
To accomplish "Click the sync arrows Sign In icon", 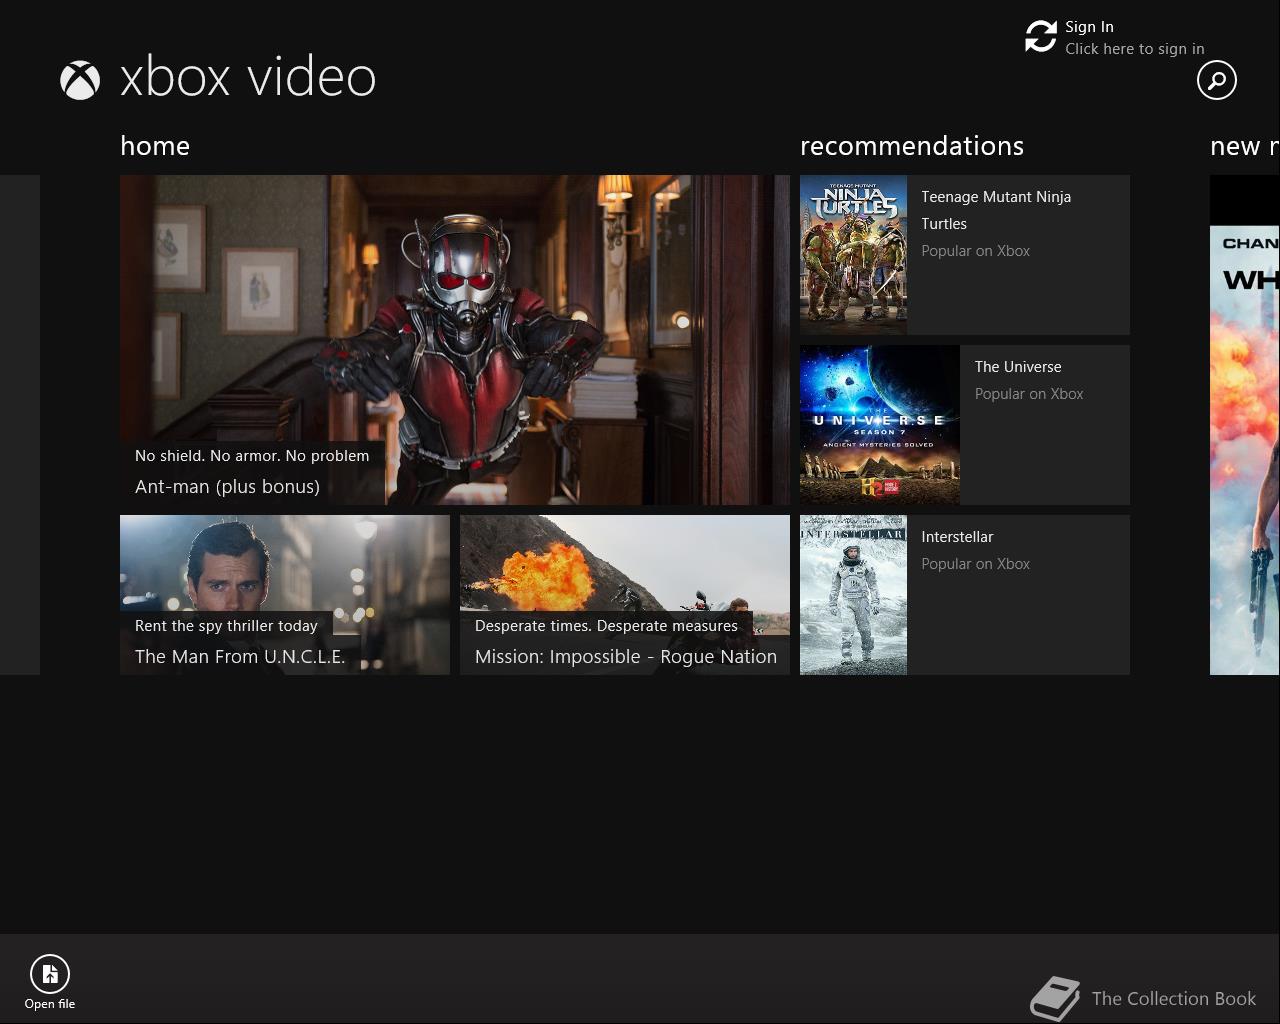I will [x=1041, y=37].
